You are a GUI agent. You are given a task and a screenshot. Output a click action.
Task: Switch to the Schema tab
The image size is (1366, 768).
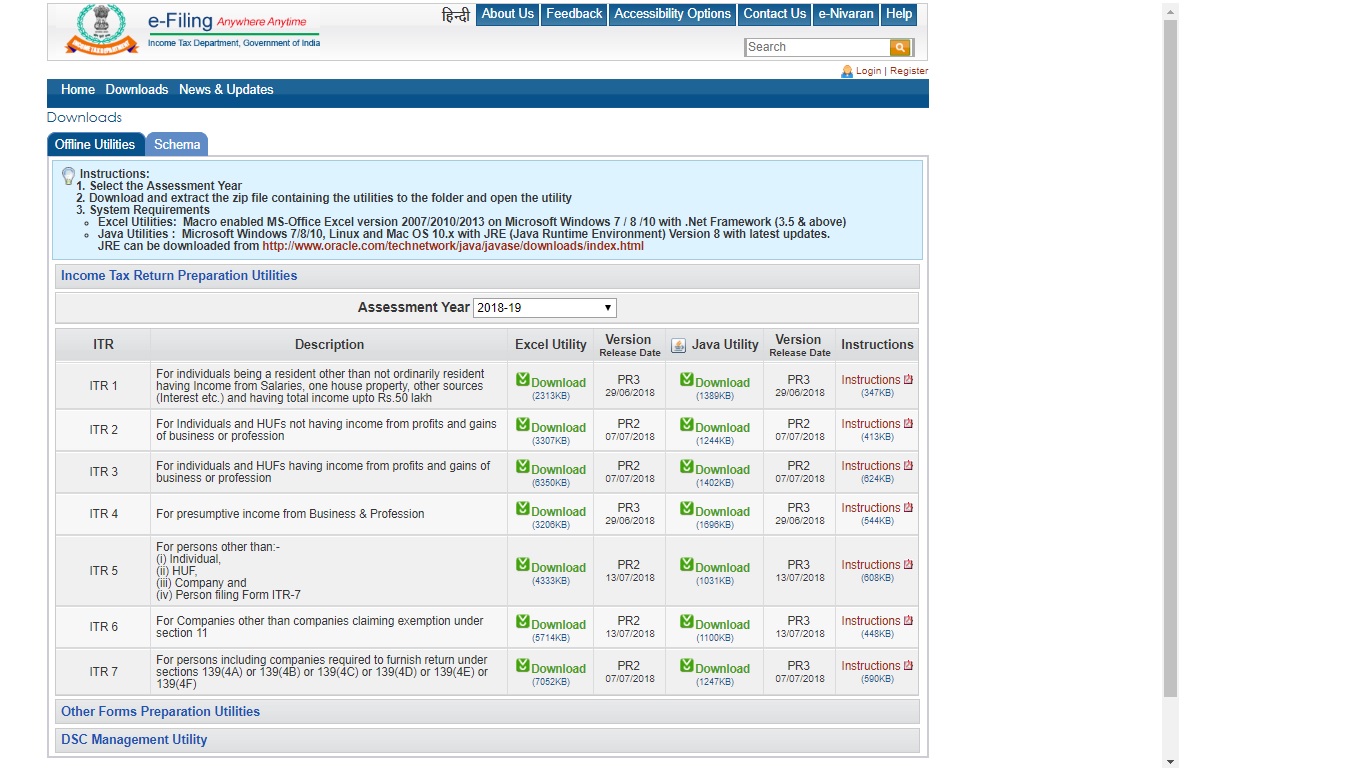pyautogui.click(x=177, y=145)
